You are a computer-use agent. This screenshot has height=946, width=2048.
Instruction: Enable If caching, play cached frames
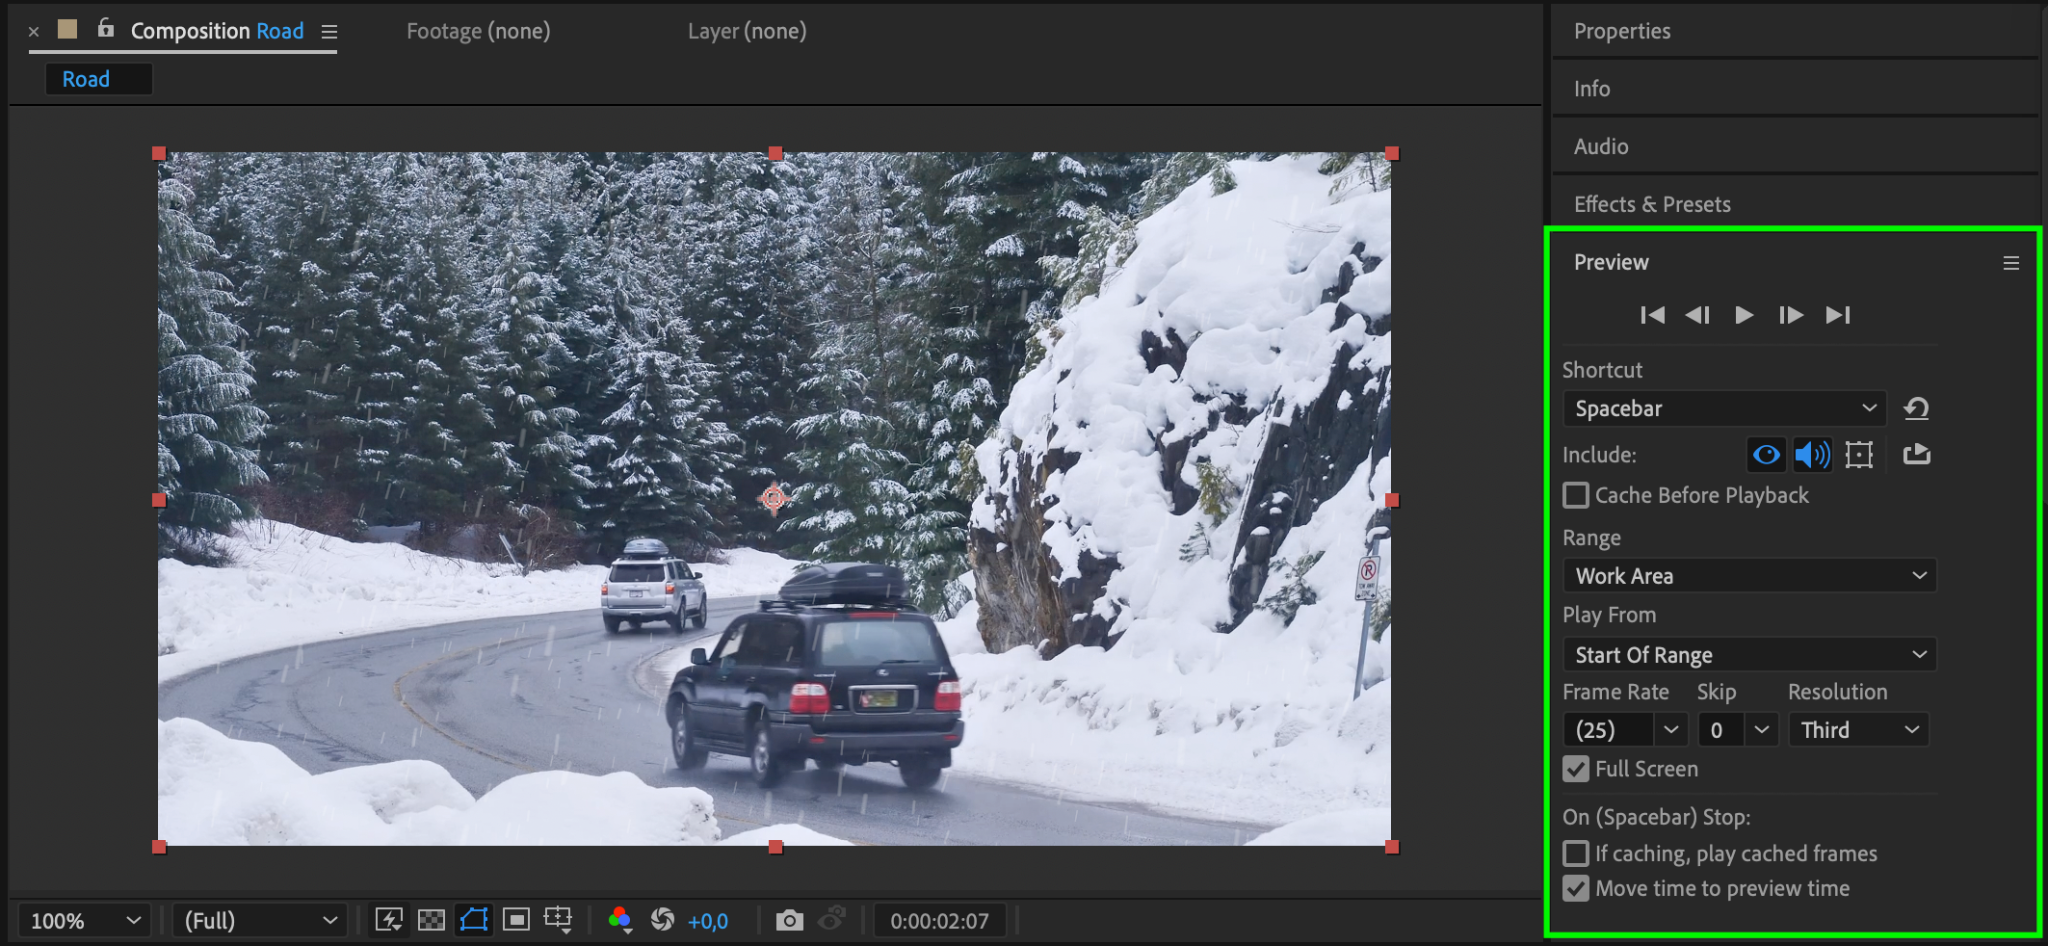(1576, 853)
